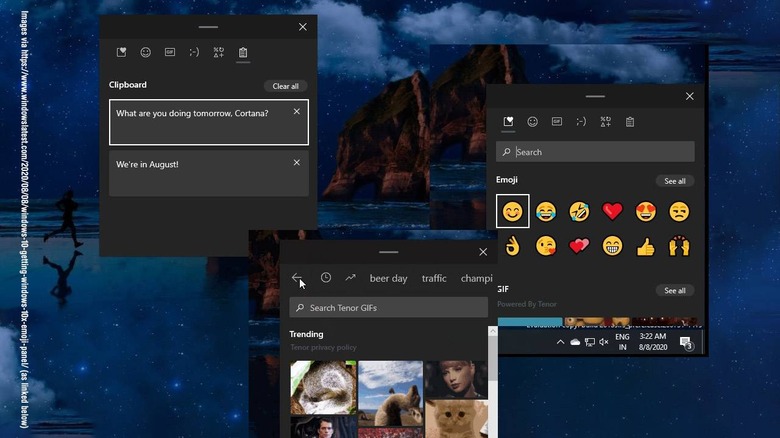Click Search Tenor GIFs field
The image size is (780, 438).
[389, 308]
